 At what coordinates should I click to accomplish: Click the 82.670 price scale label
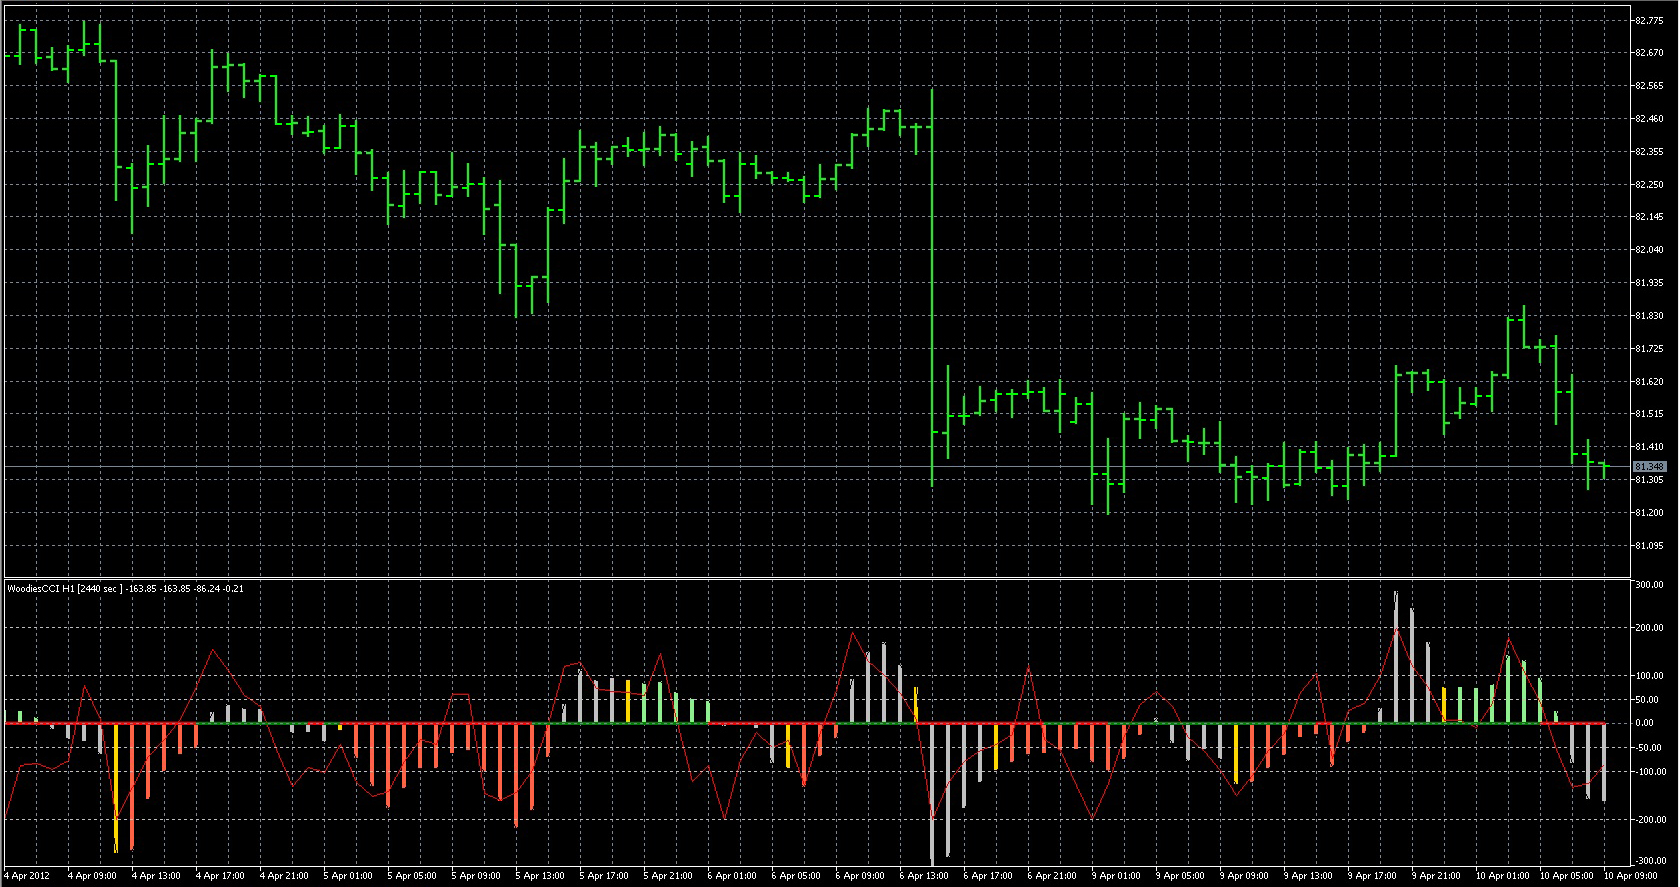click(x=1649, y=53)
